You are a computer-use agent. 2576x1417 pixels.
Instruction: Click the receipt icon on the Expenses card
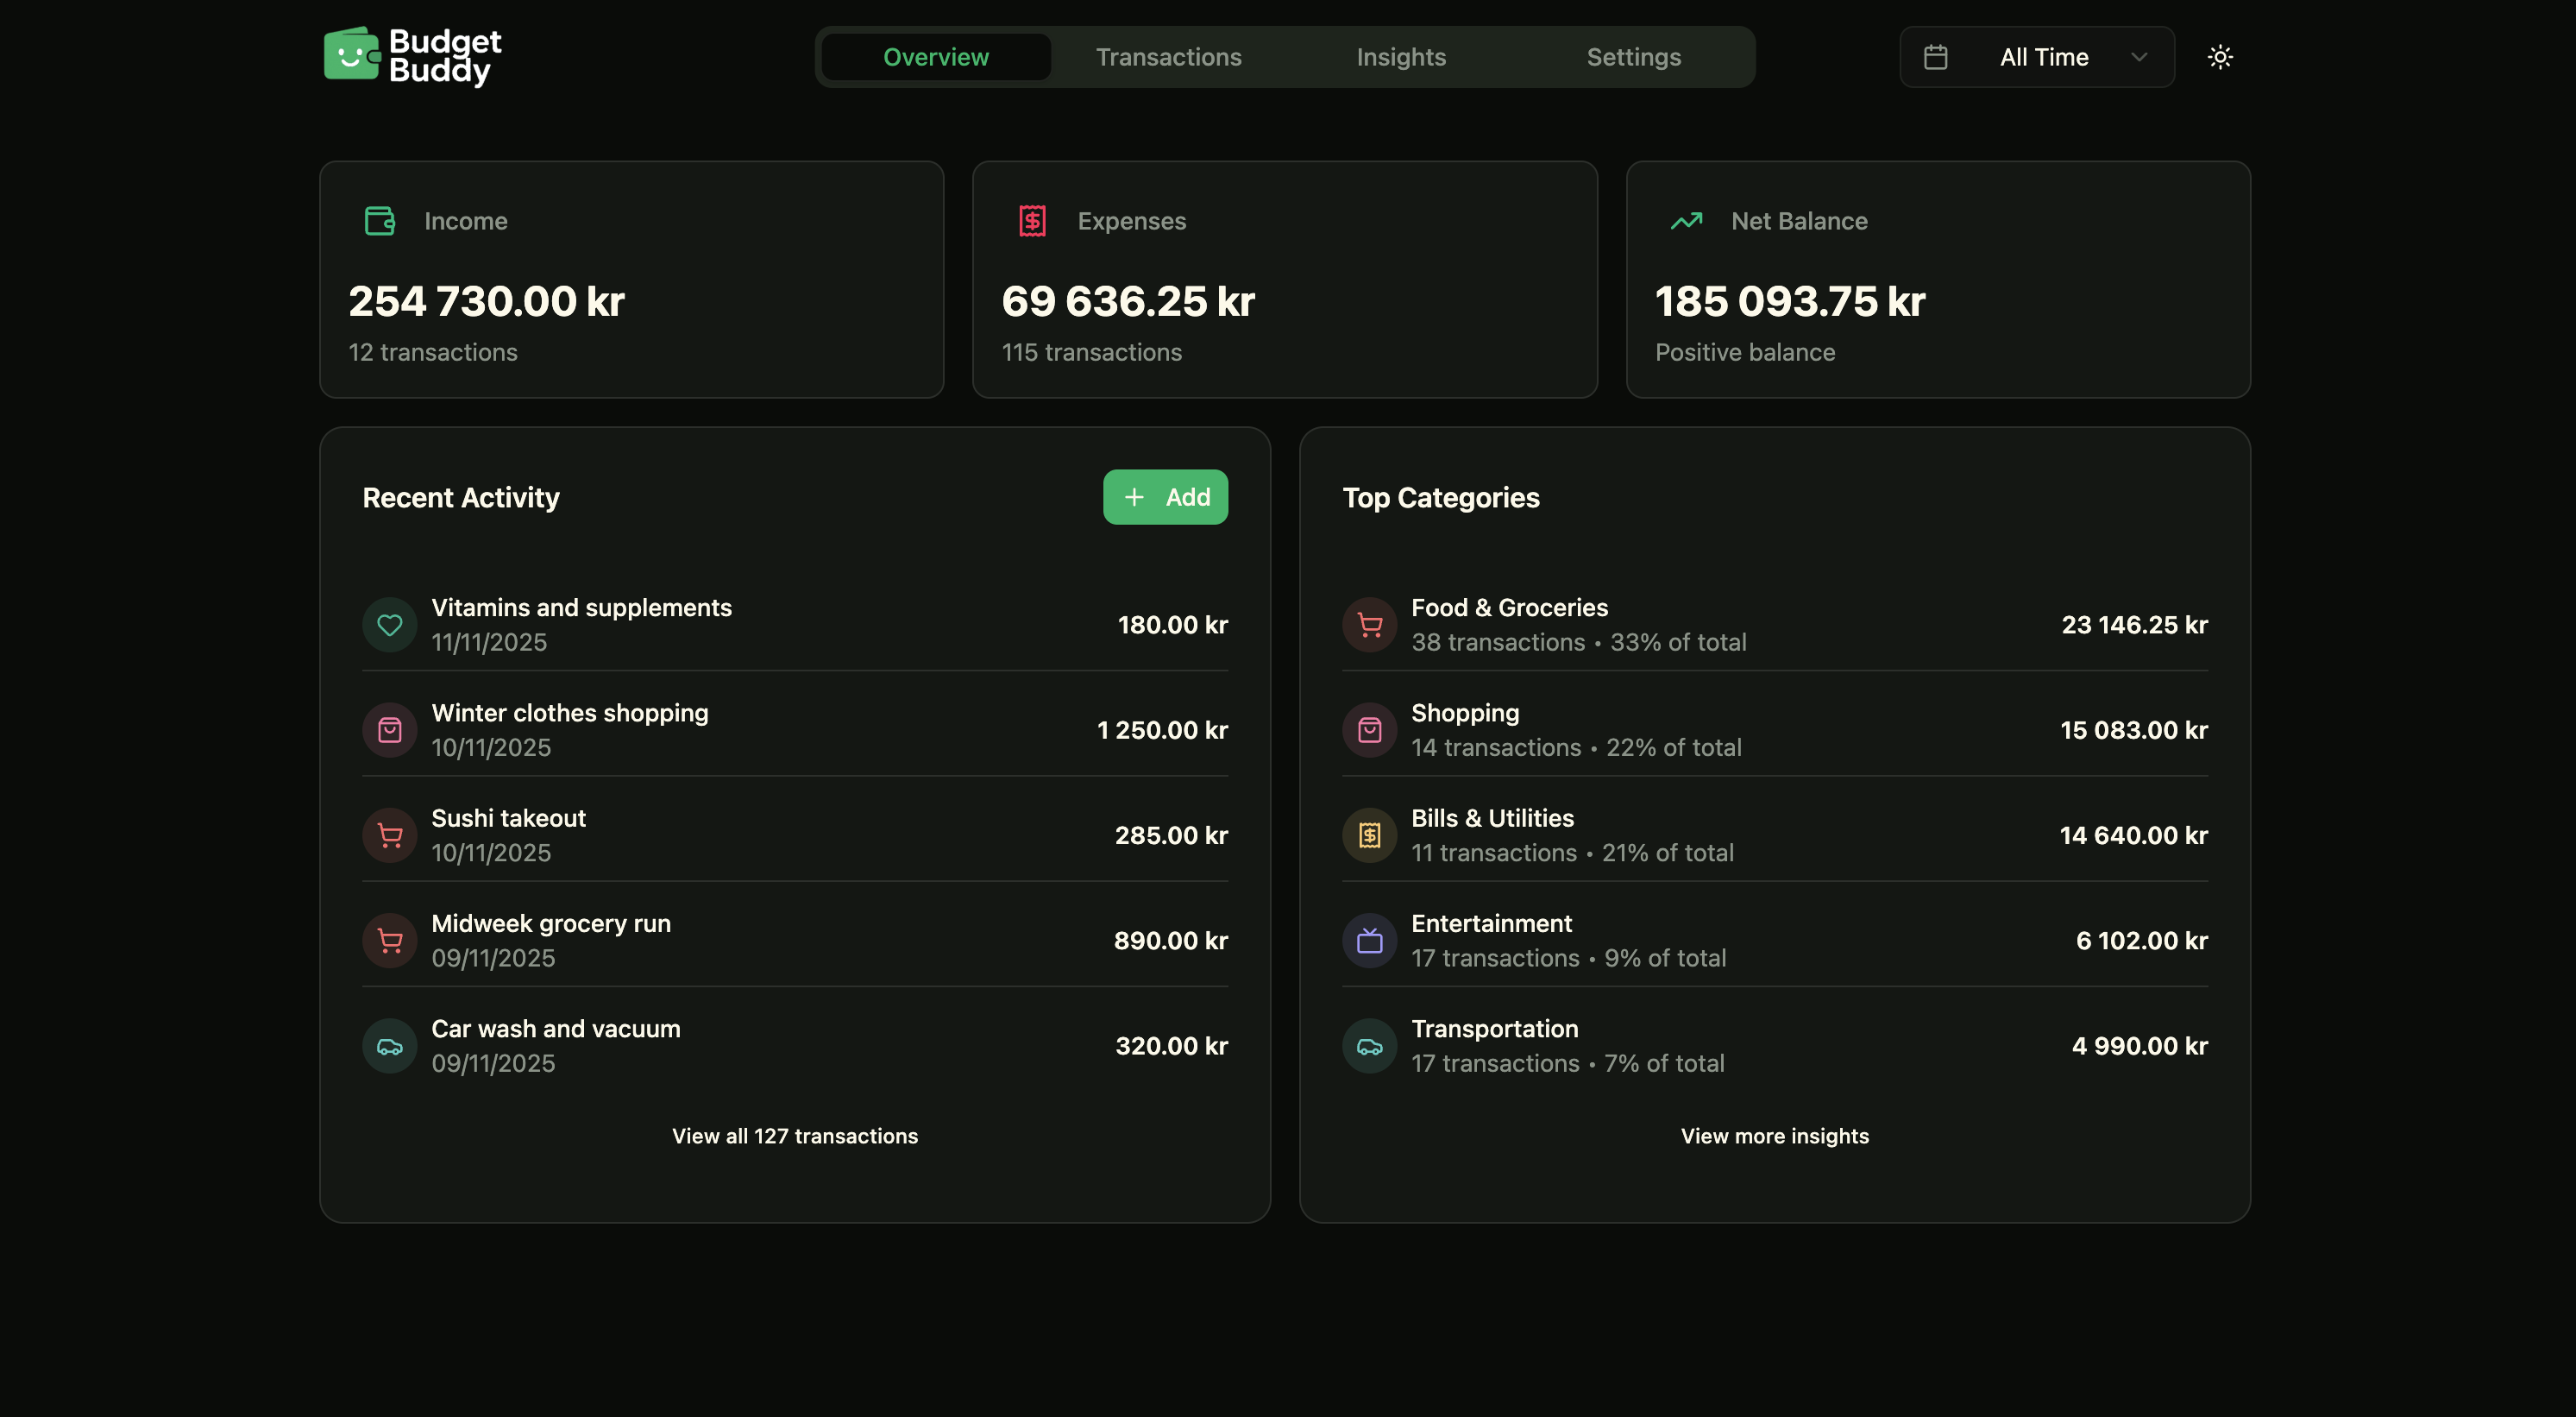pos(1031,221)
